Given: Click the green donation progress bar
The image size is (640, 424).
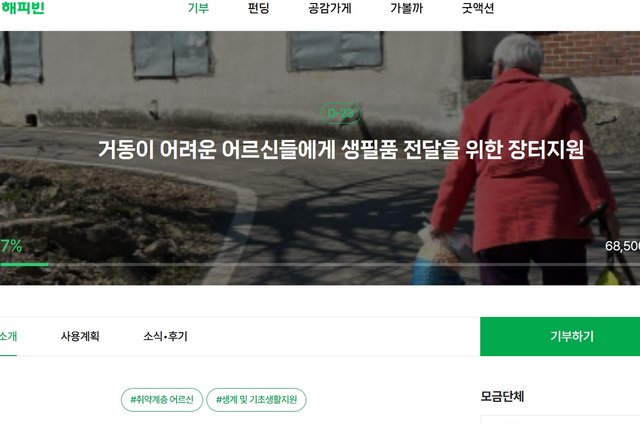Looking at the screenshot, I should click(24, 265).
